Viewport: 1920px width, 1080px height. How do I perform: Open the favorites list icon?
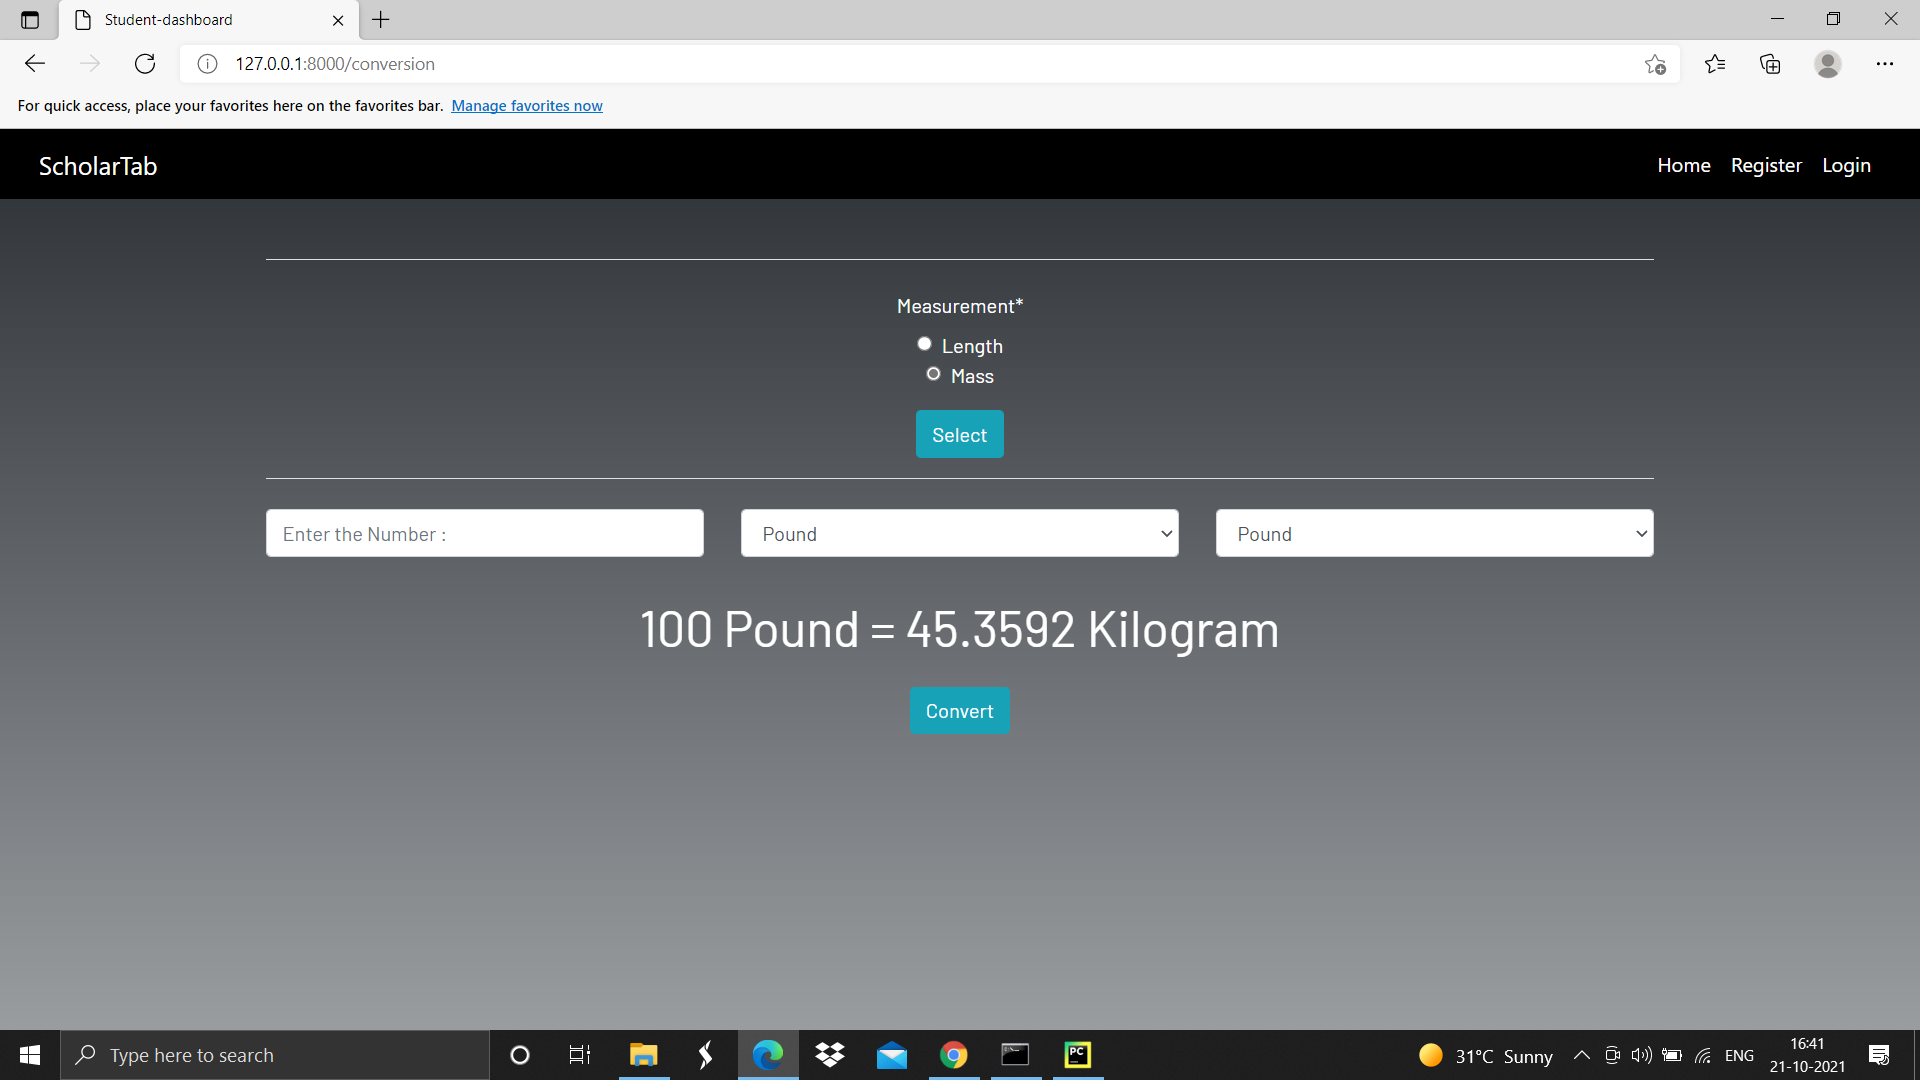(x=1715, y=64)
